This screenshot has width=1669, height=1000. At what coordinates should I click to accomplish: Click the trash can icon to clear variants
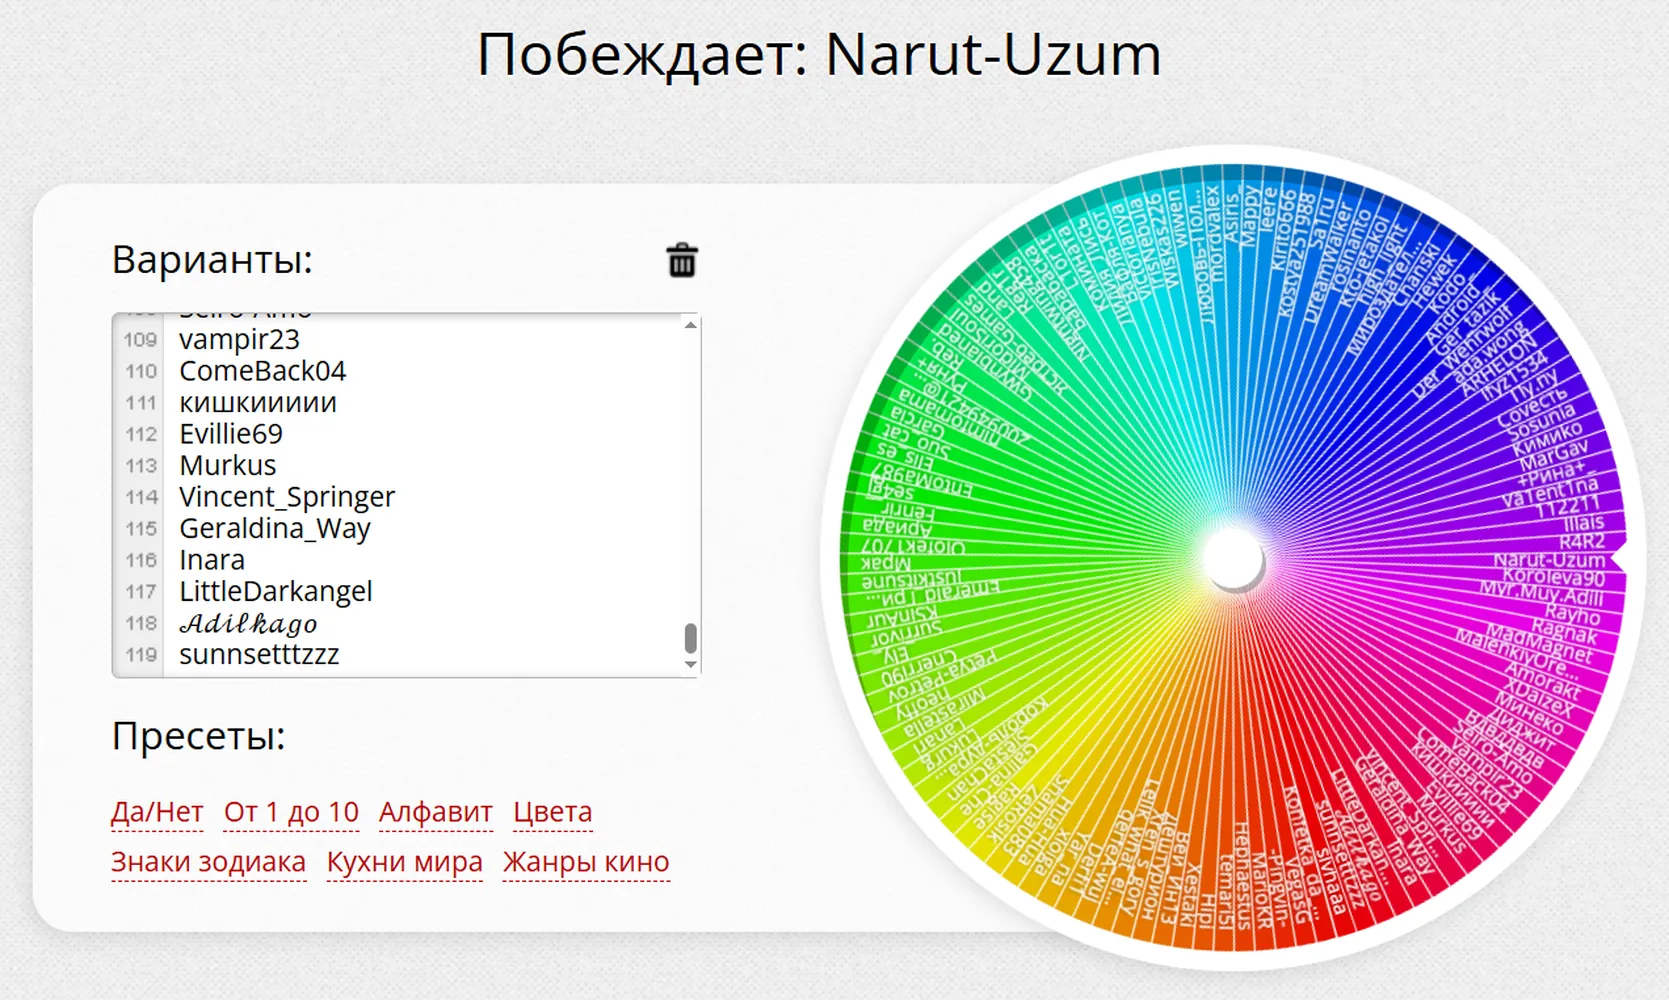coord(682,260)
